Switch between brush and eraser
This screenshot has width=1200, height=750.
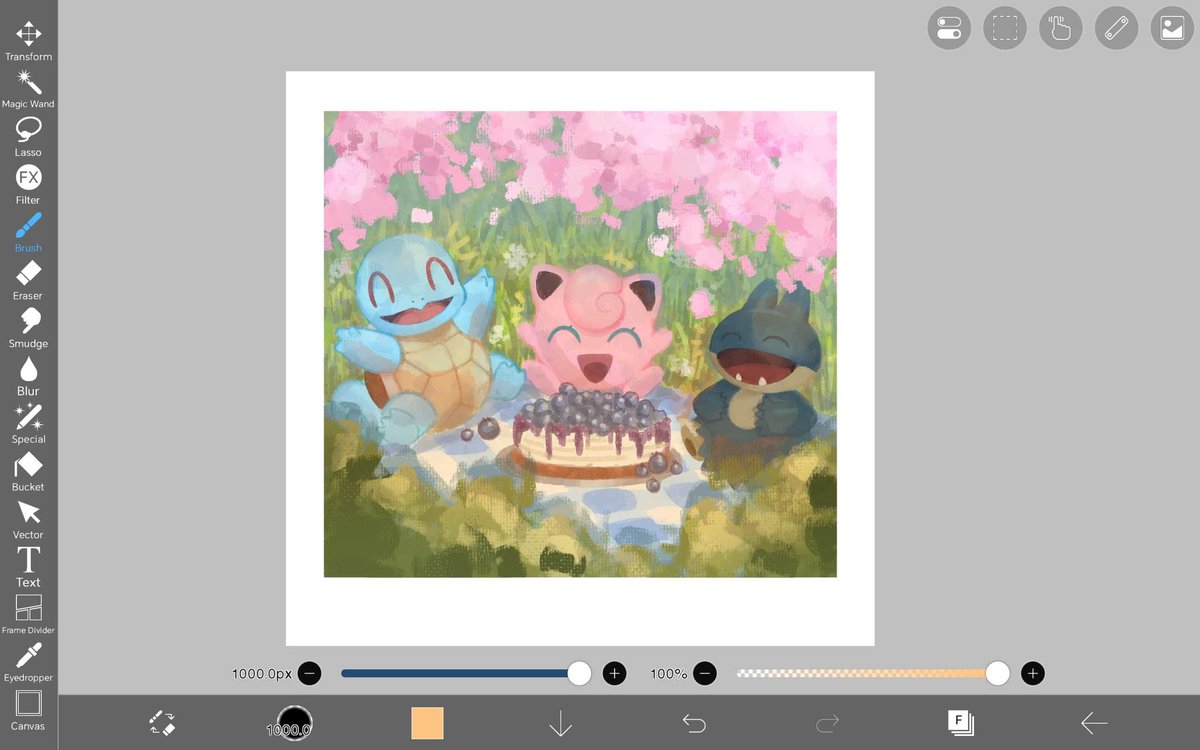point(161,723)
